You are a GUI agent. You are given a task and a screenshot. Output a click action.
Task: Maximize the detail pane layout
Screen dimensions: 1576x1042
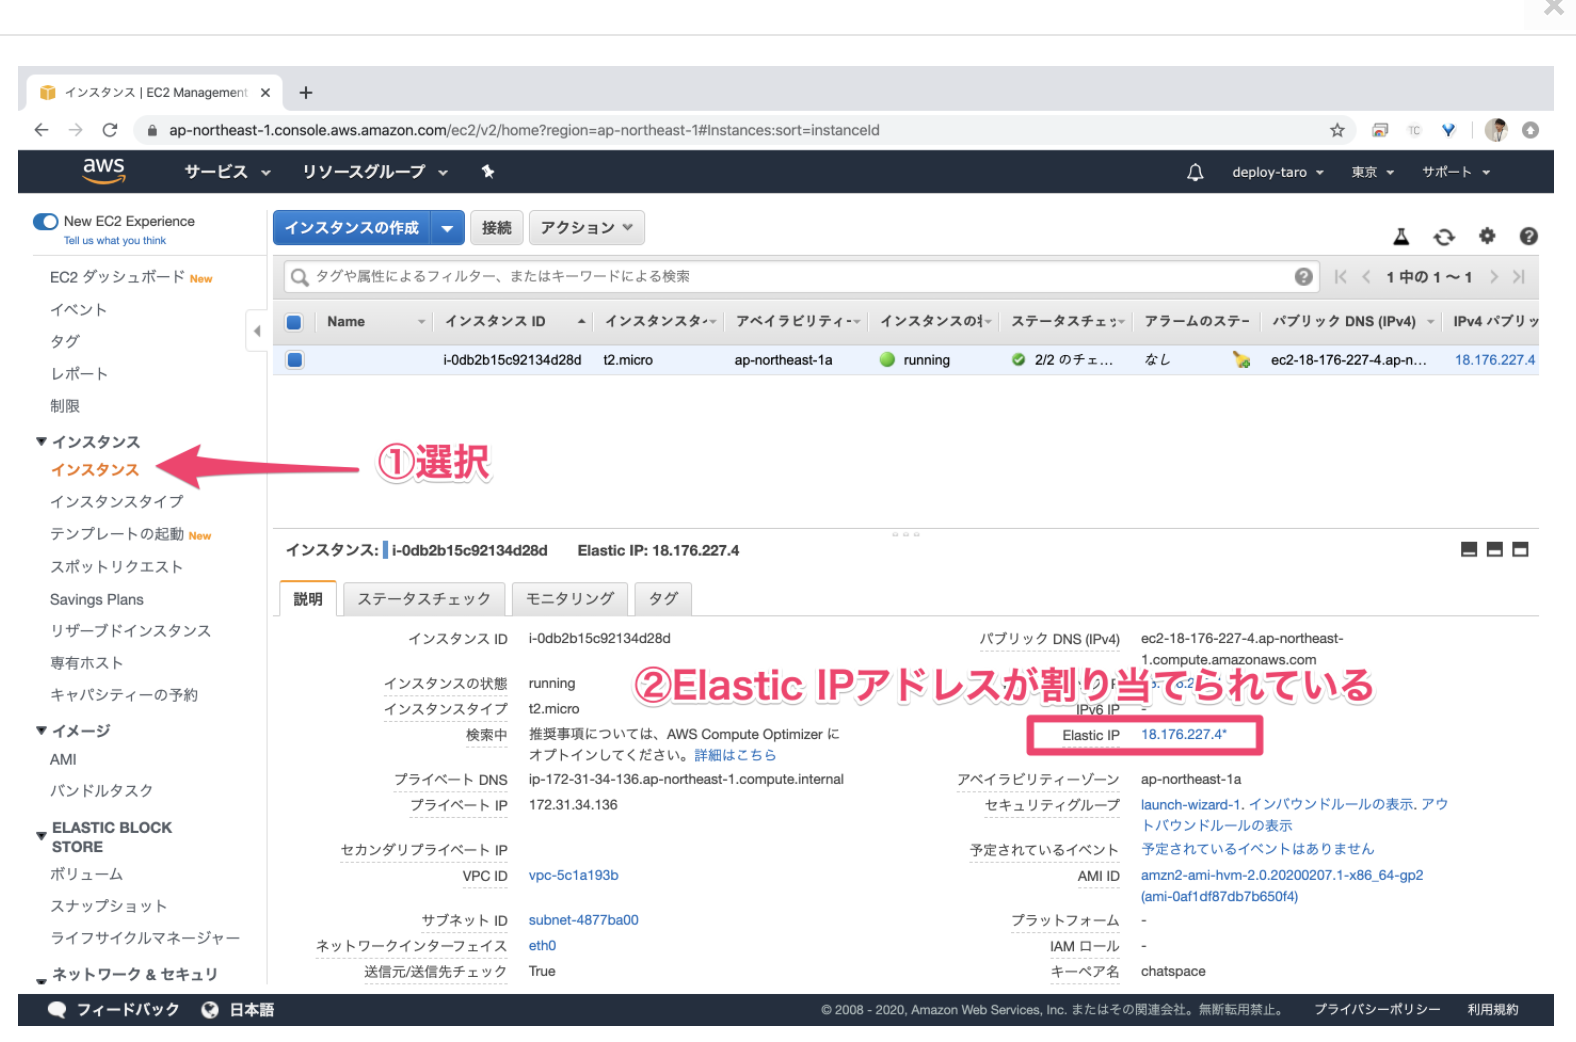tap(1520, 549)
